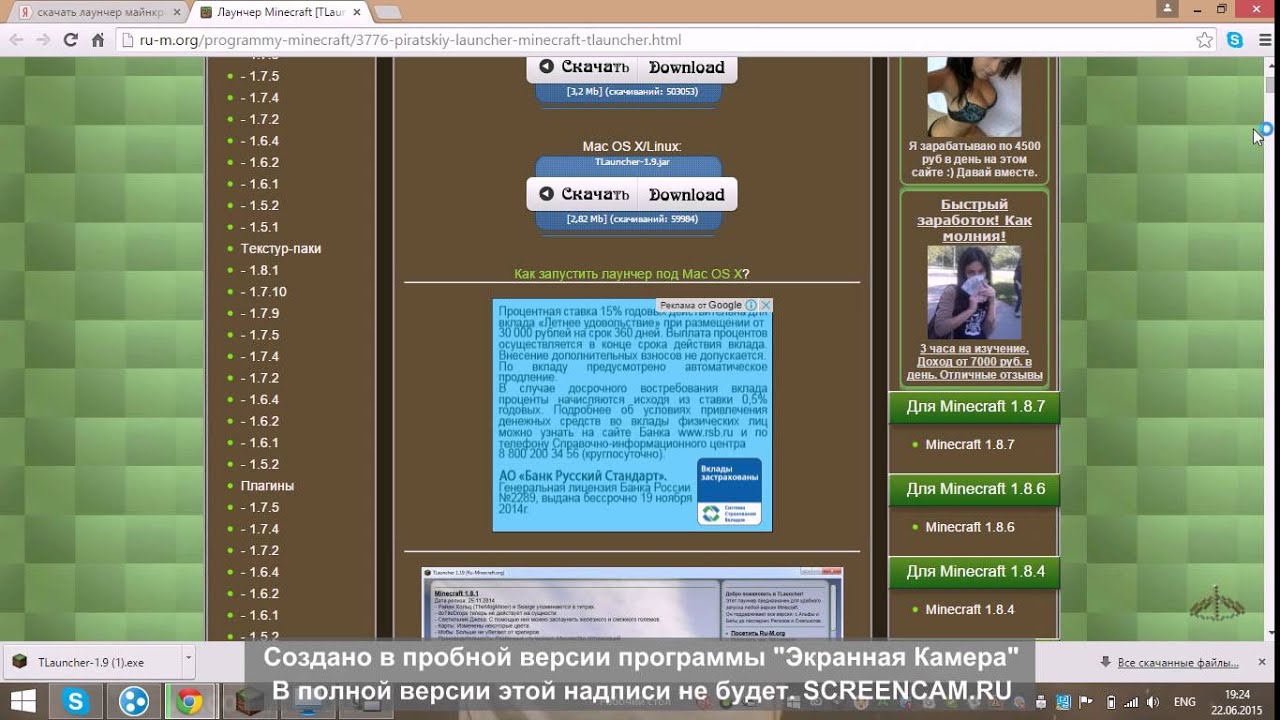Reload the page with refresh icon

70,40
